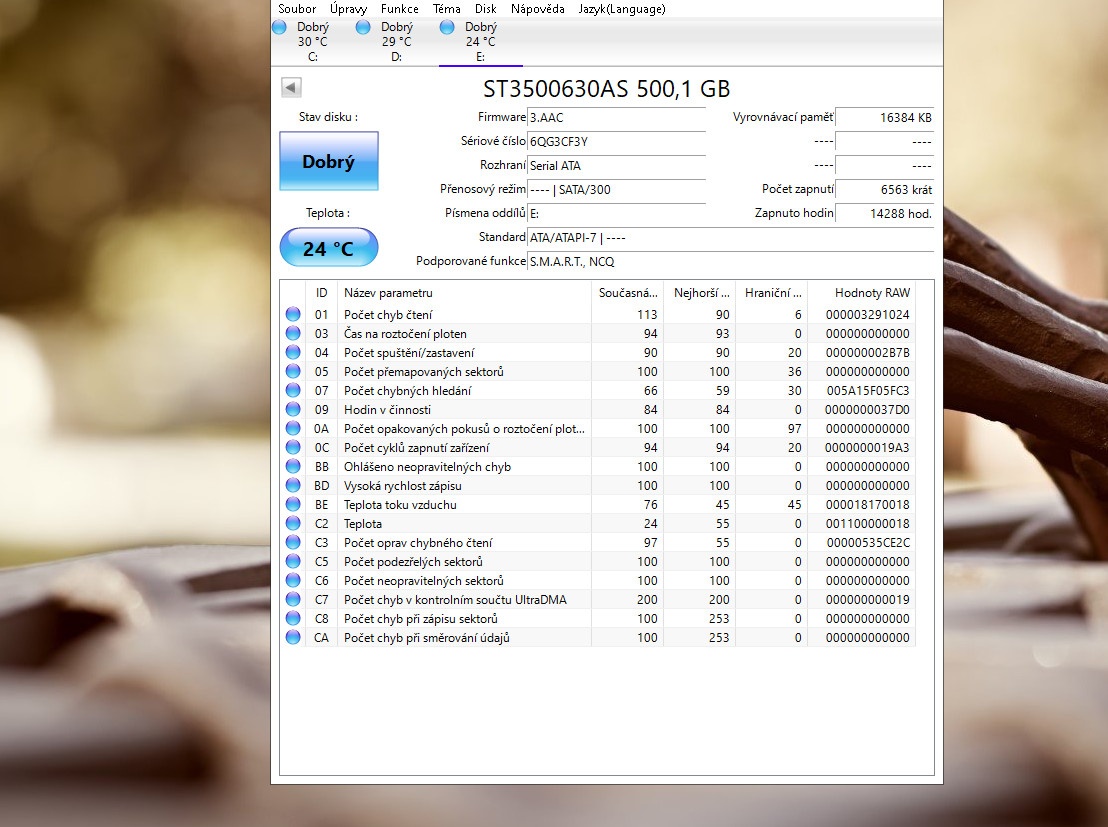1108x827 pixels.
Task: Click the Nejhorší column header
Action: [700, 293]
